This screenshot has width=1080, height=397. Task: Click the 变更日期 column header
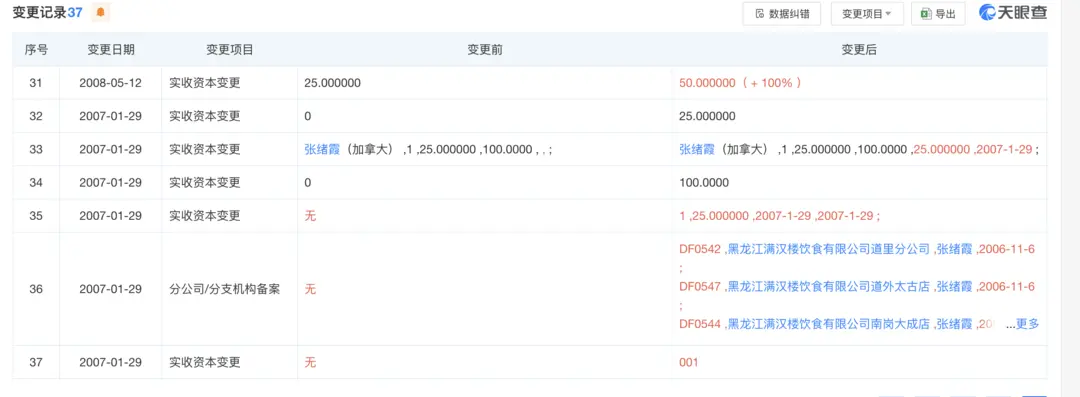(x=110, y=50)
